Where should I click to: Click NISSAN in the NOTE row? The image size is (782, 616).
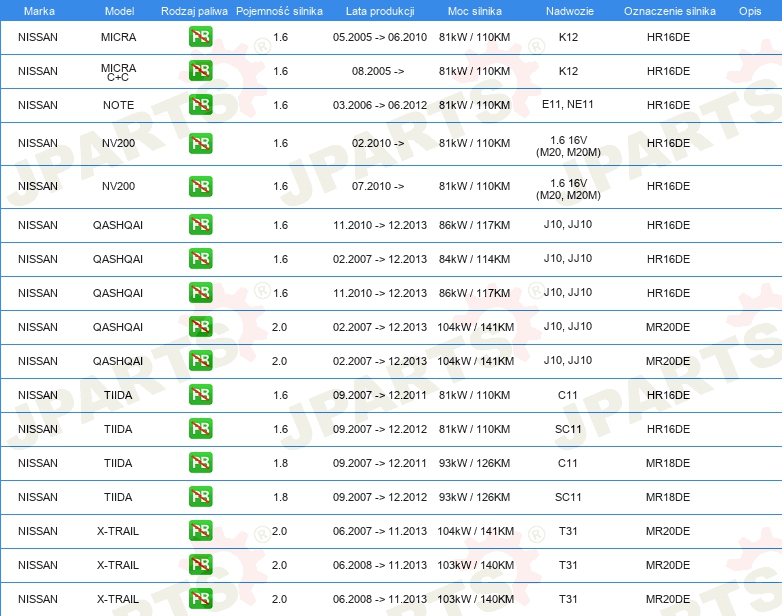[38, 105]
